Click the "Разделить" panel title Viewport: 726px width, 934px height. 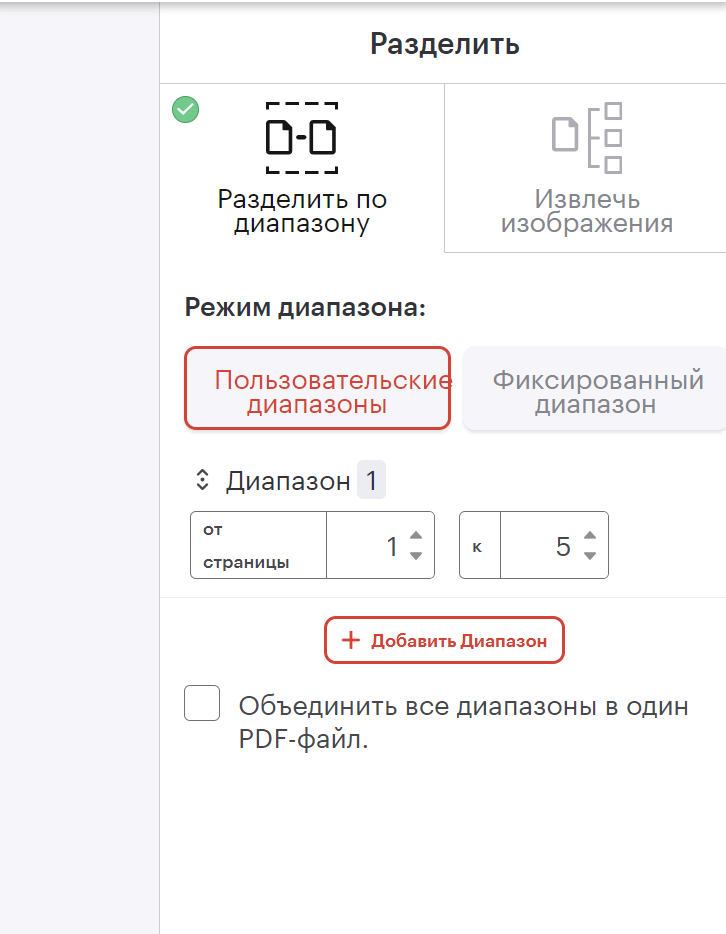tap(445, 44)
